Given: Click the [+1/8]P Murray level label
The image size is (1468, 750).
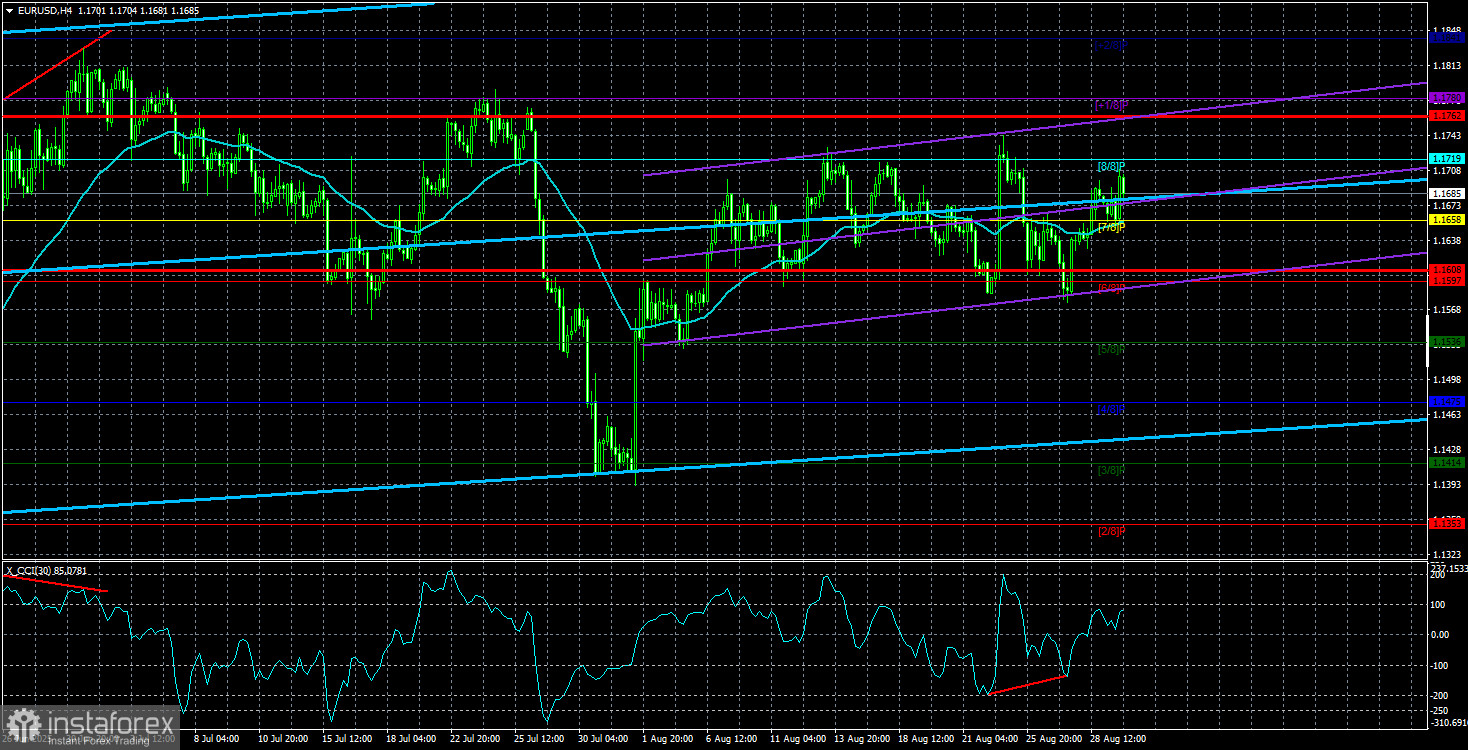Looking at the screenshot, I should pyautogui.click(x=1112, y=105).
